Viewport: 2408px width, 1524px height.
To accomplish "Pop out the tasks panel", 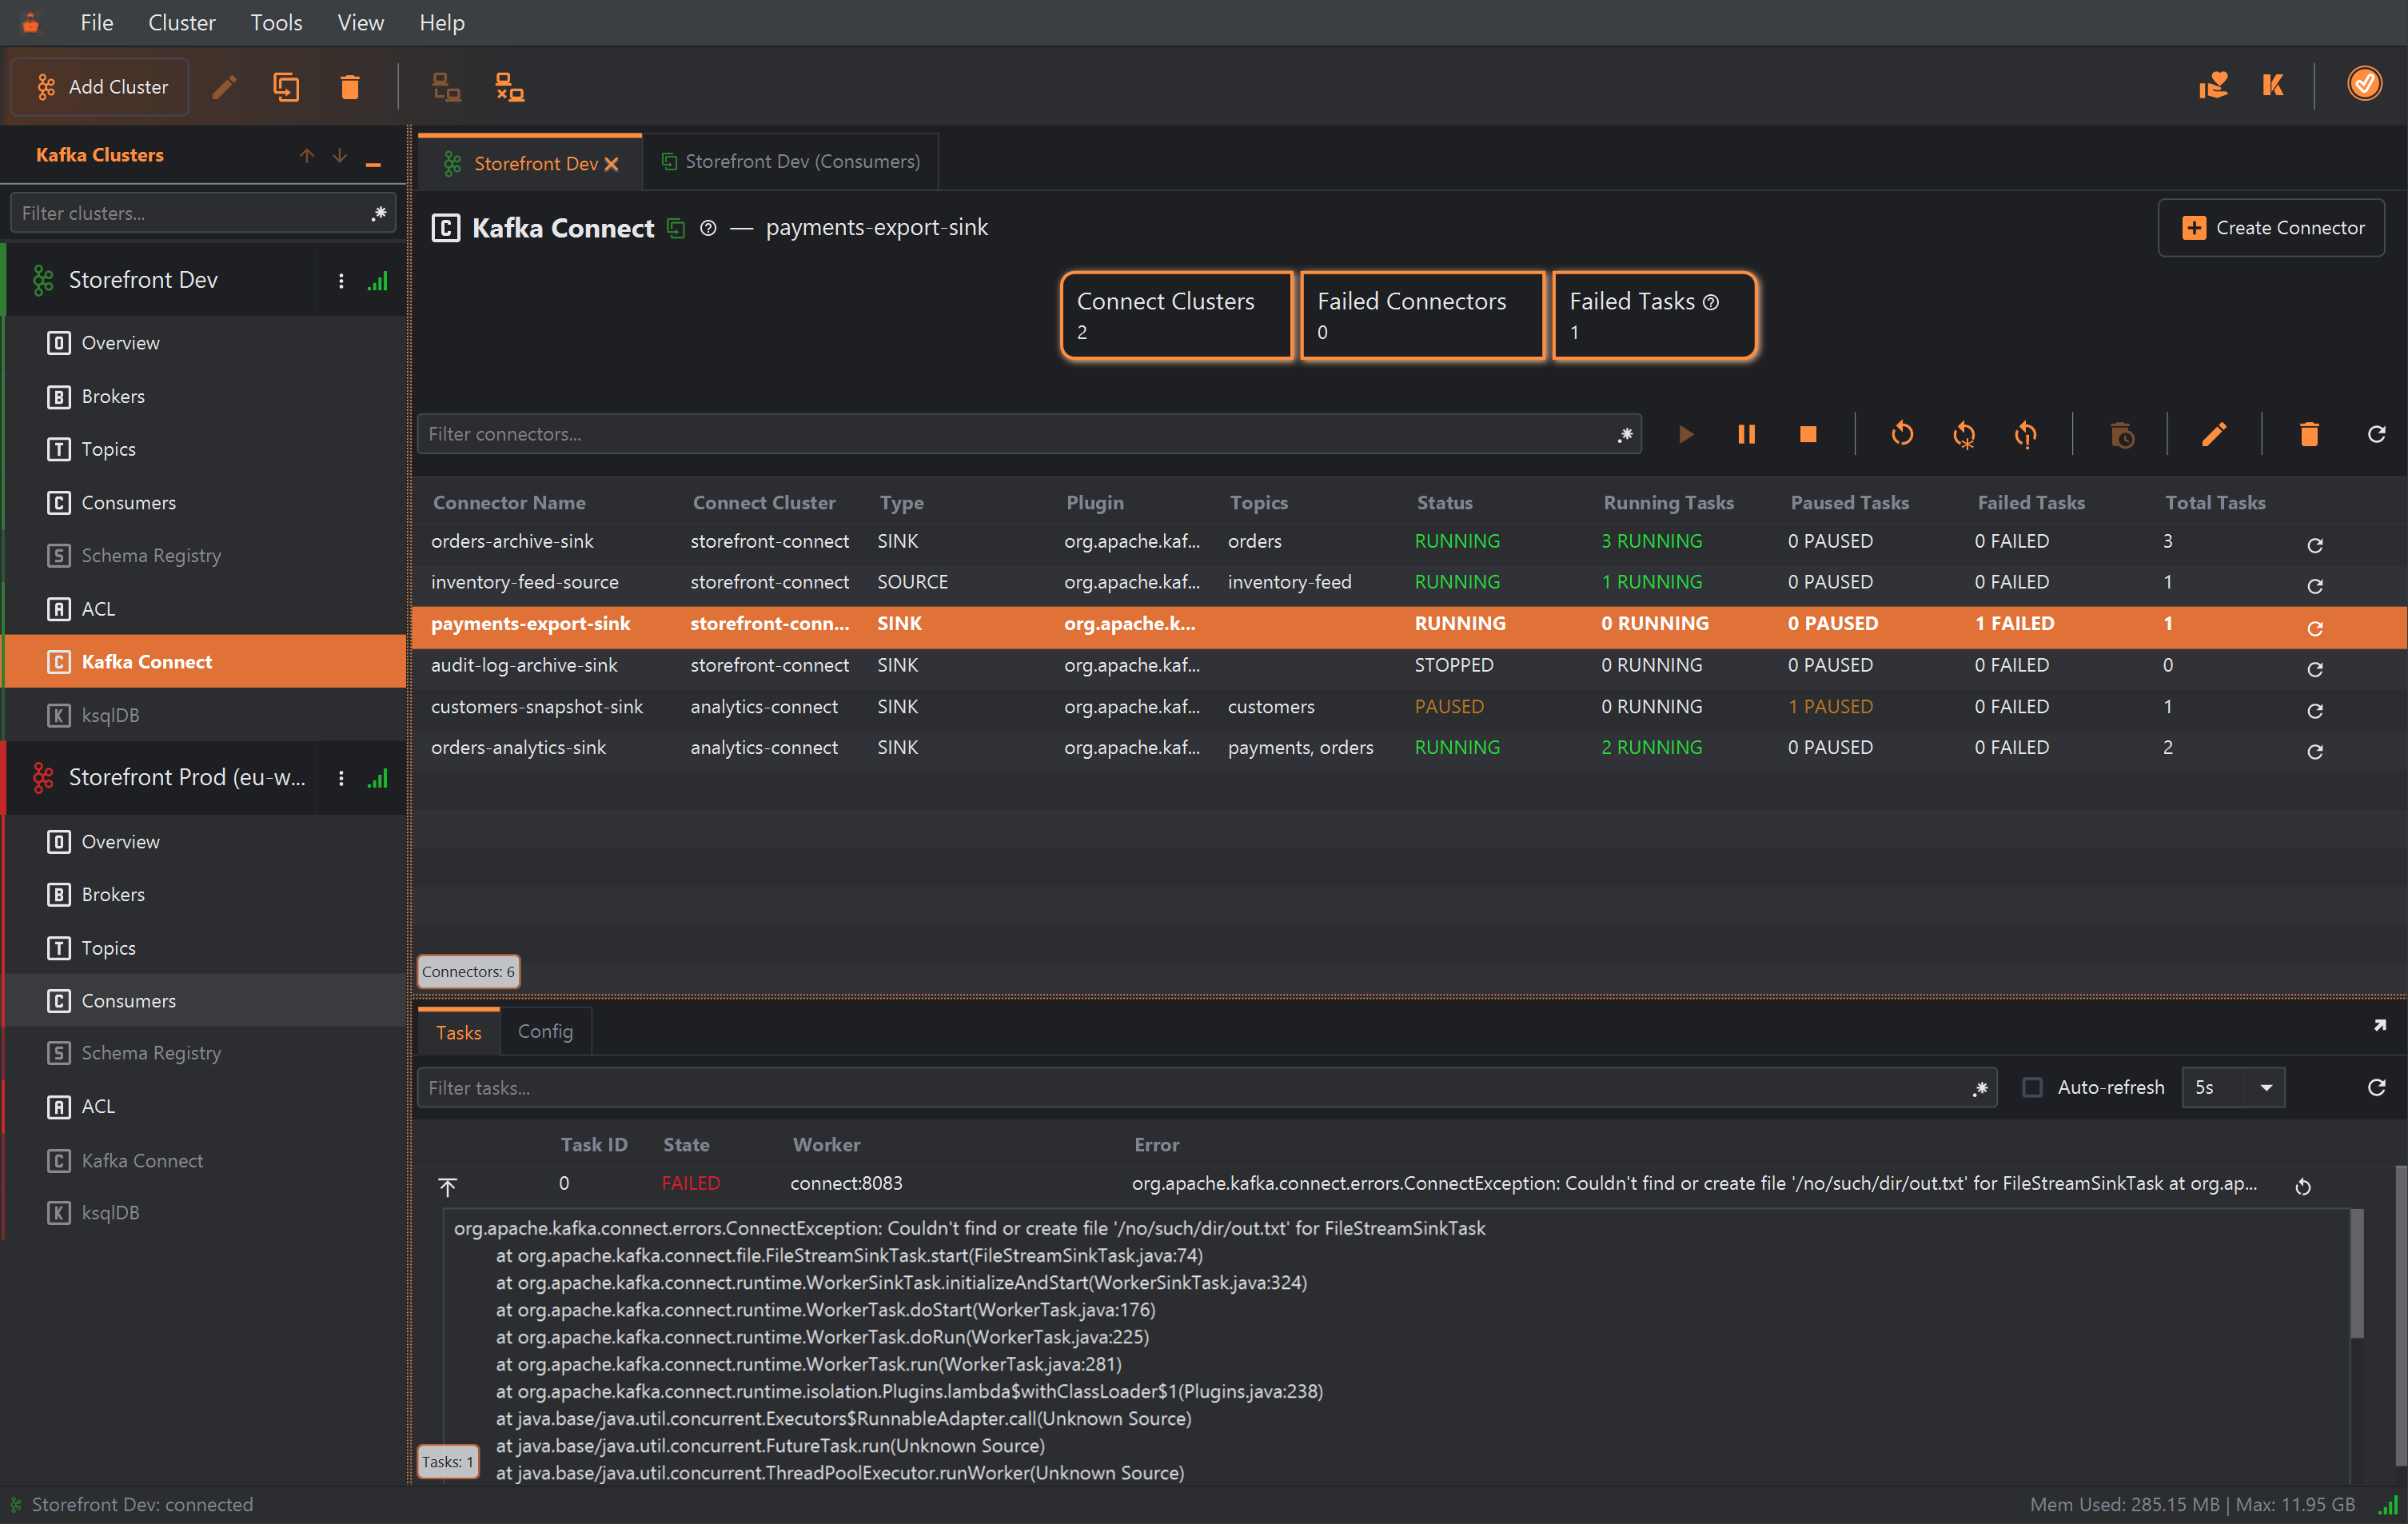I will coord(2380,1026).
